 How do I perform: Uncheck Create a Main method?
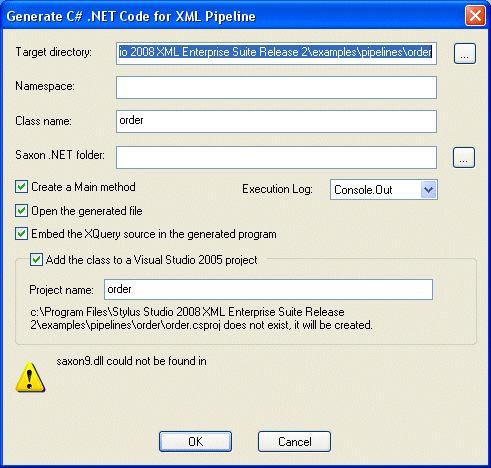21,187
